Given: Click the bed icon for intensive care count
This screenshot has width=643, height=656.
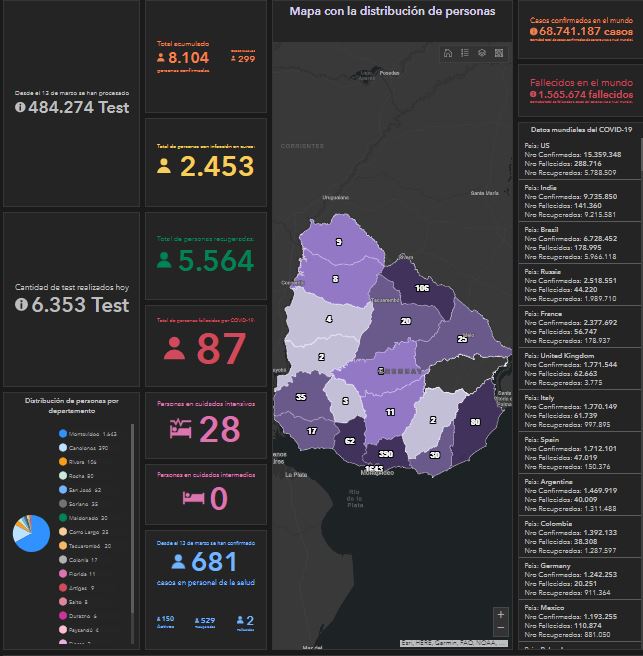Looking at the screenshot, I should pyautogui.click(x=182, y=430).
